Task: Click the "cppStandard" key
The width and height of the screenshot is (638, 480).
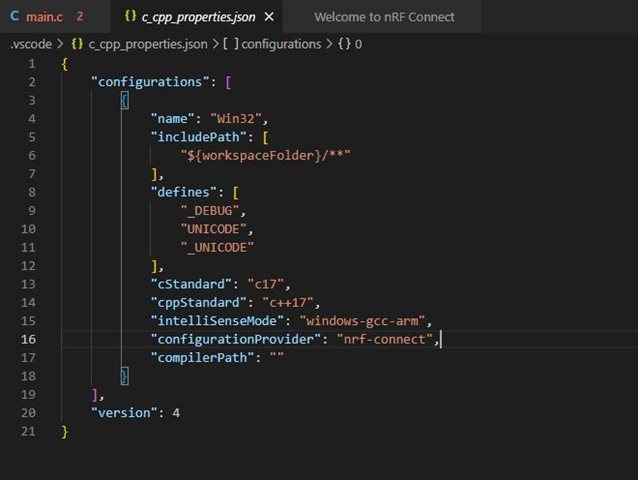Action: (x=199, y=302)
